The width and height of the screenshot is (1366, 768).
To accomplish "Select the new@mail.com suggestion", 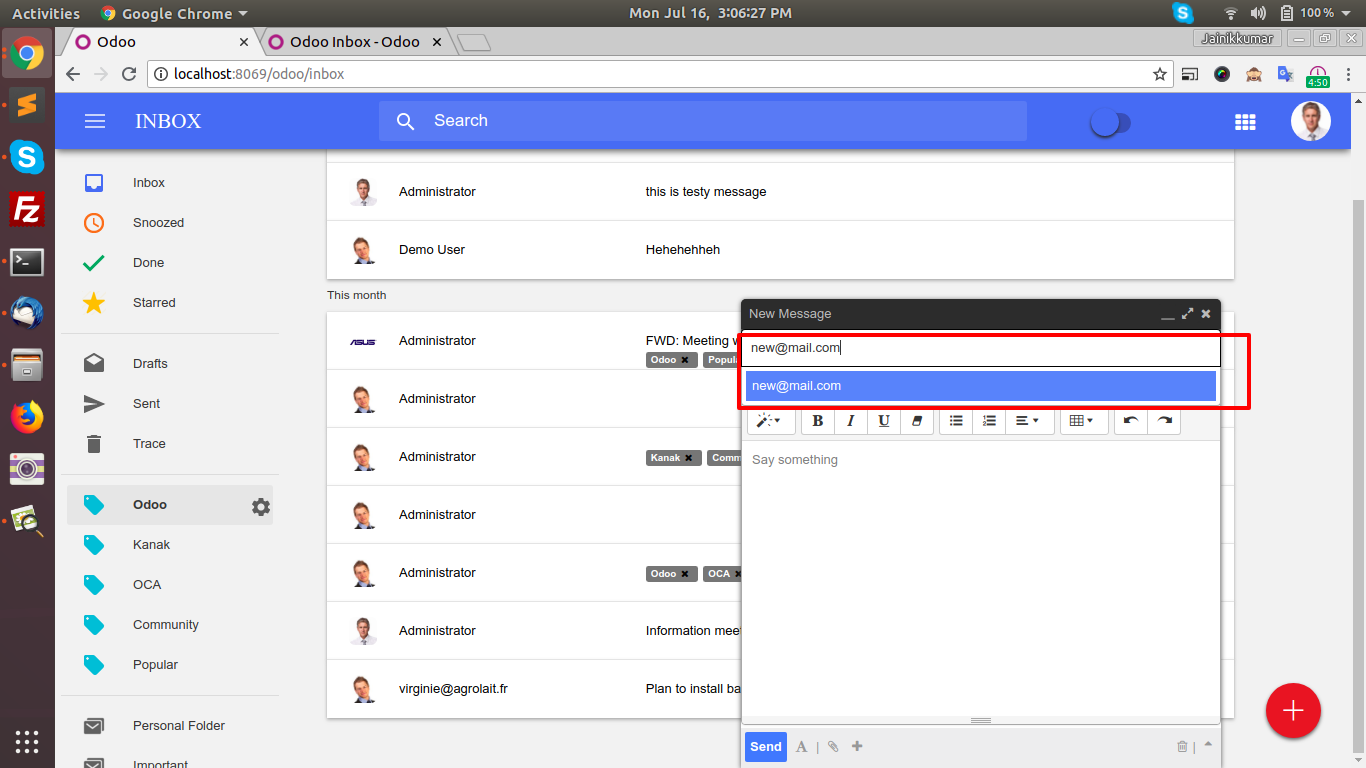I will pos(980,386).
